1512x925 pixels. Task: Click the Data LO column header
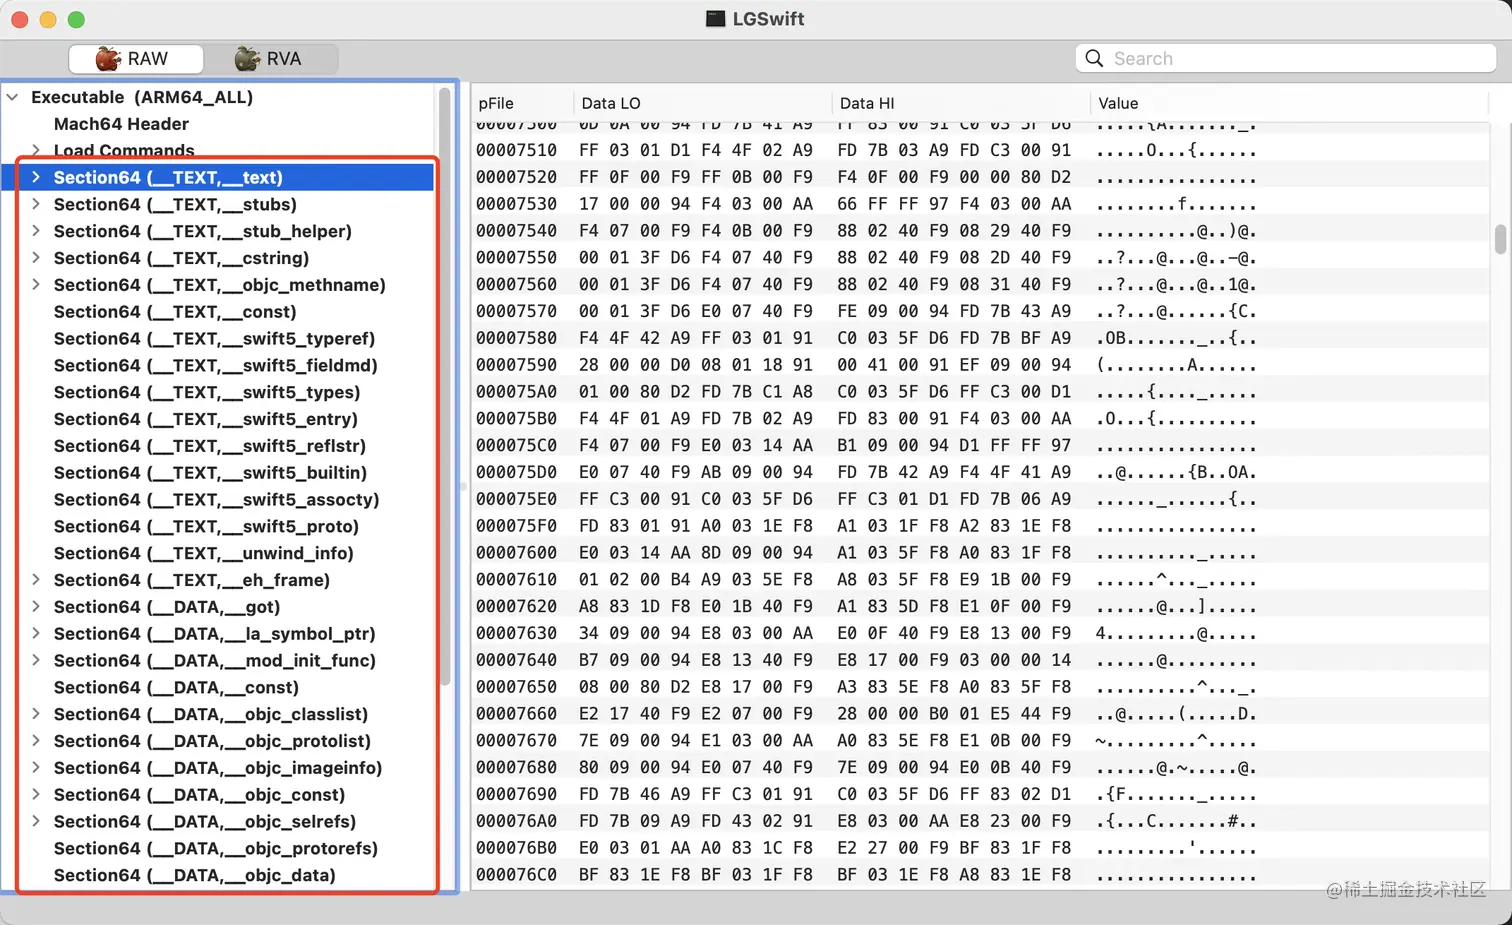coord(702,103)
